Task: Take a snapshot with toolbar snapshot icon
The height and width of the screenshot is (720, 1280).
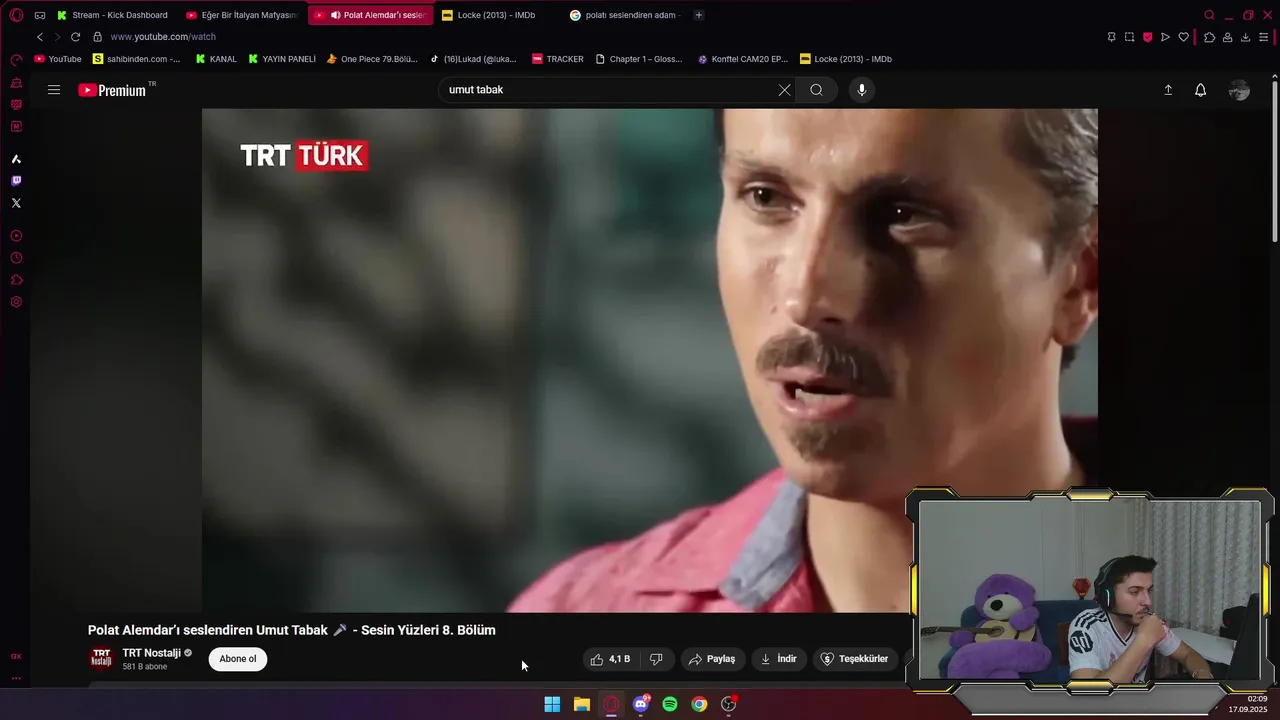Action: 1129,37
